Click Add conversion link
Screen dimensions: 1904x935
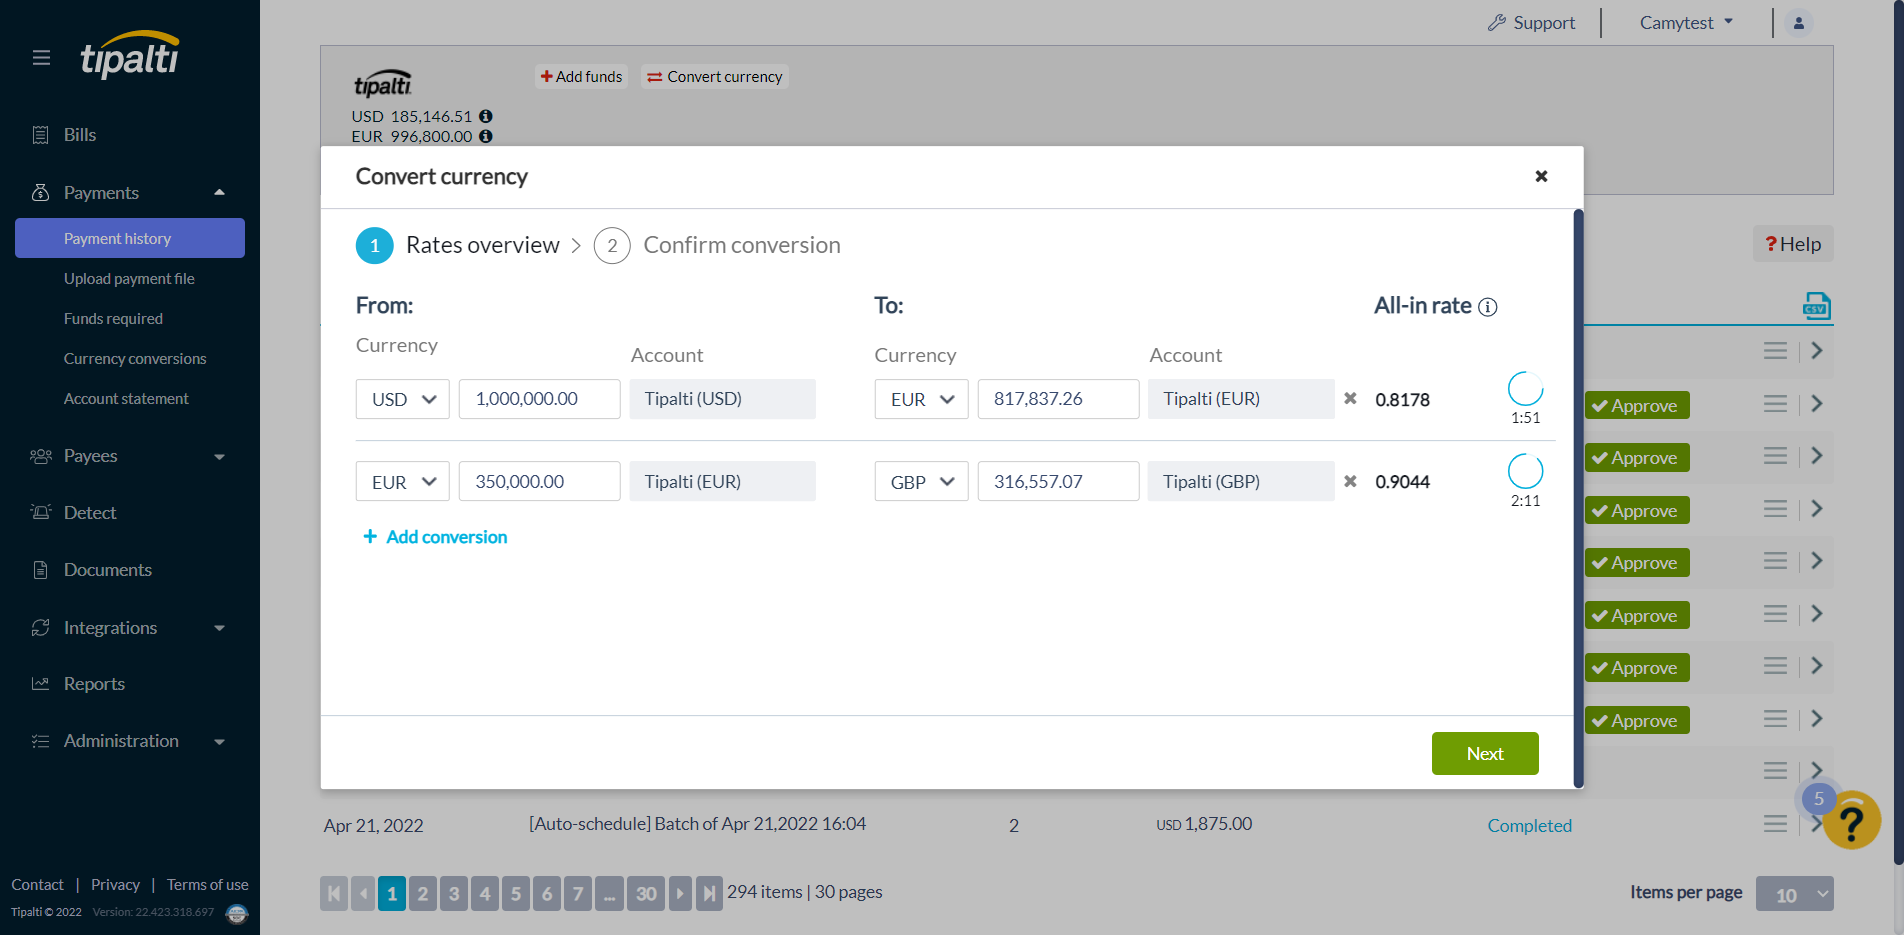pyautogui.click(x=435, y=537)
